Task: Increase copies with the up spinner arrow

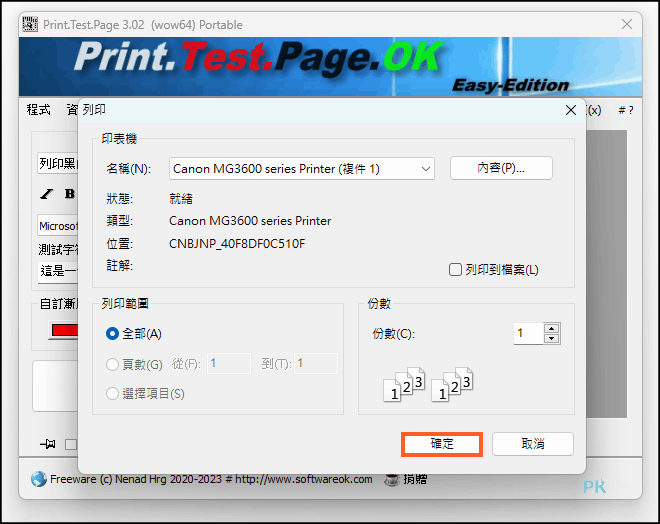Action: tap(551, 328)
